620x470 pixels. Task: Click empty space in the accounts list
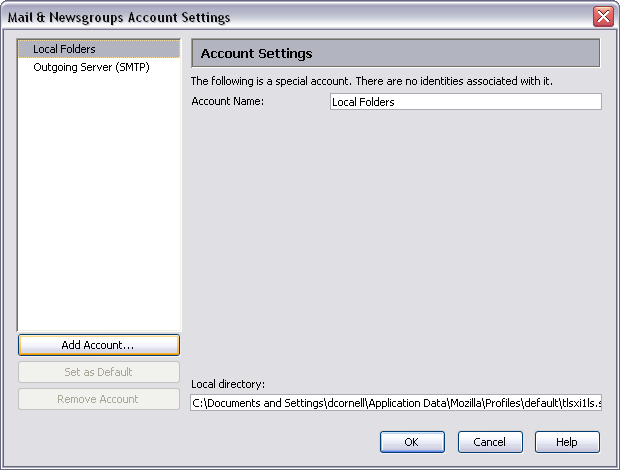(x=98, y=200)
